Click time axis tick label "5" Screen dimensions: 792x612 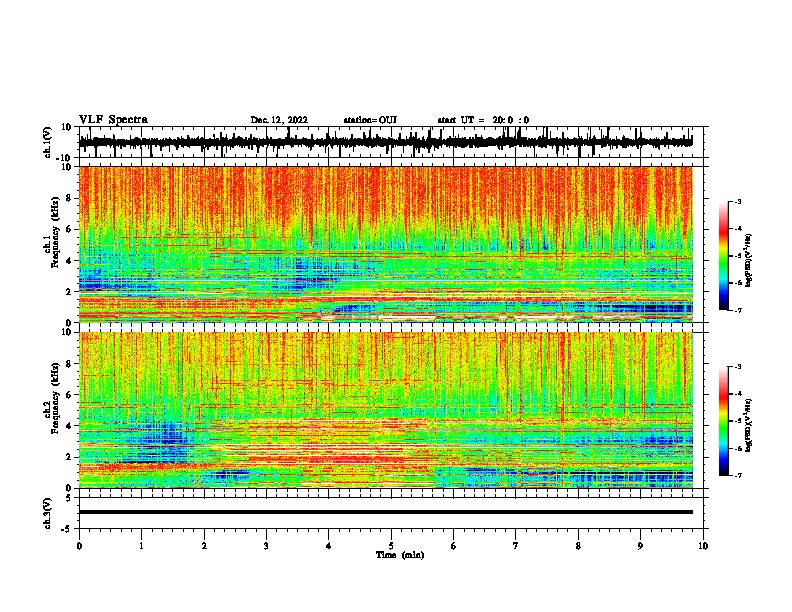pos(391,546)
